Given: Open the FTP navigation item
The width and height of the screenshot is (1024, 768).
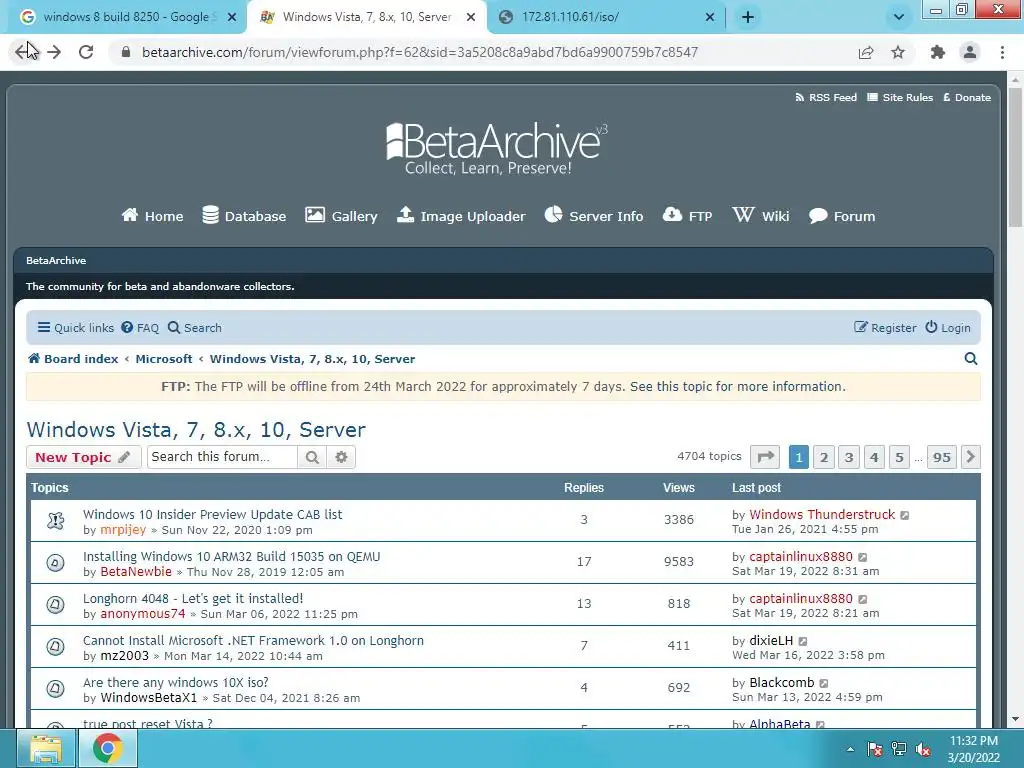Looking at the screenshot, I should click(x=687, y=216).
